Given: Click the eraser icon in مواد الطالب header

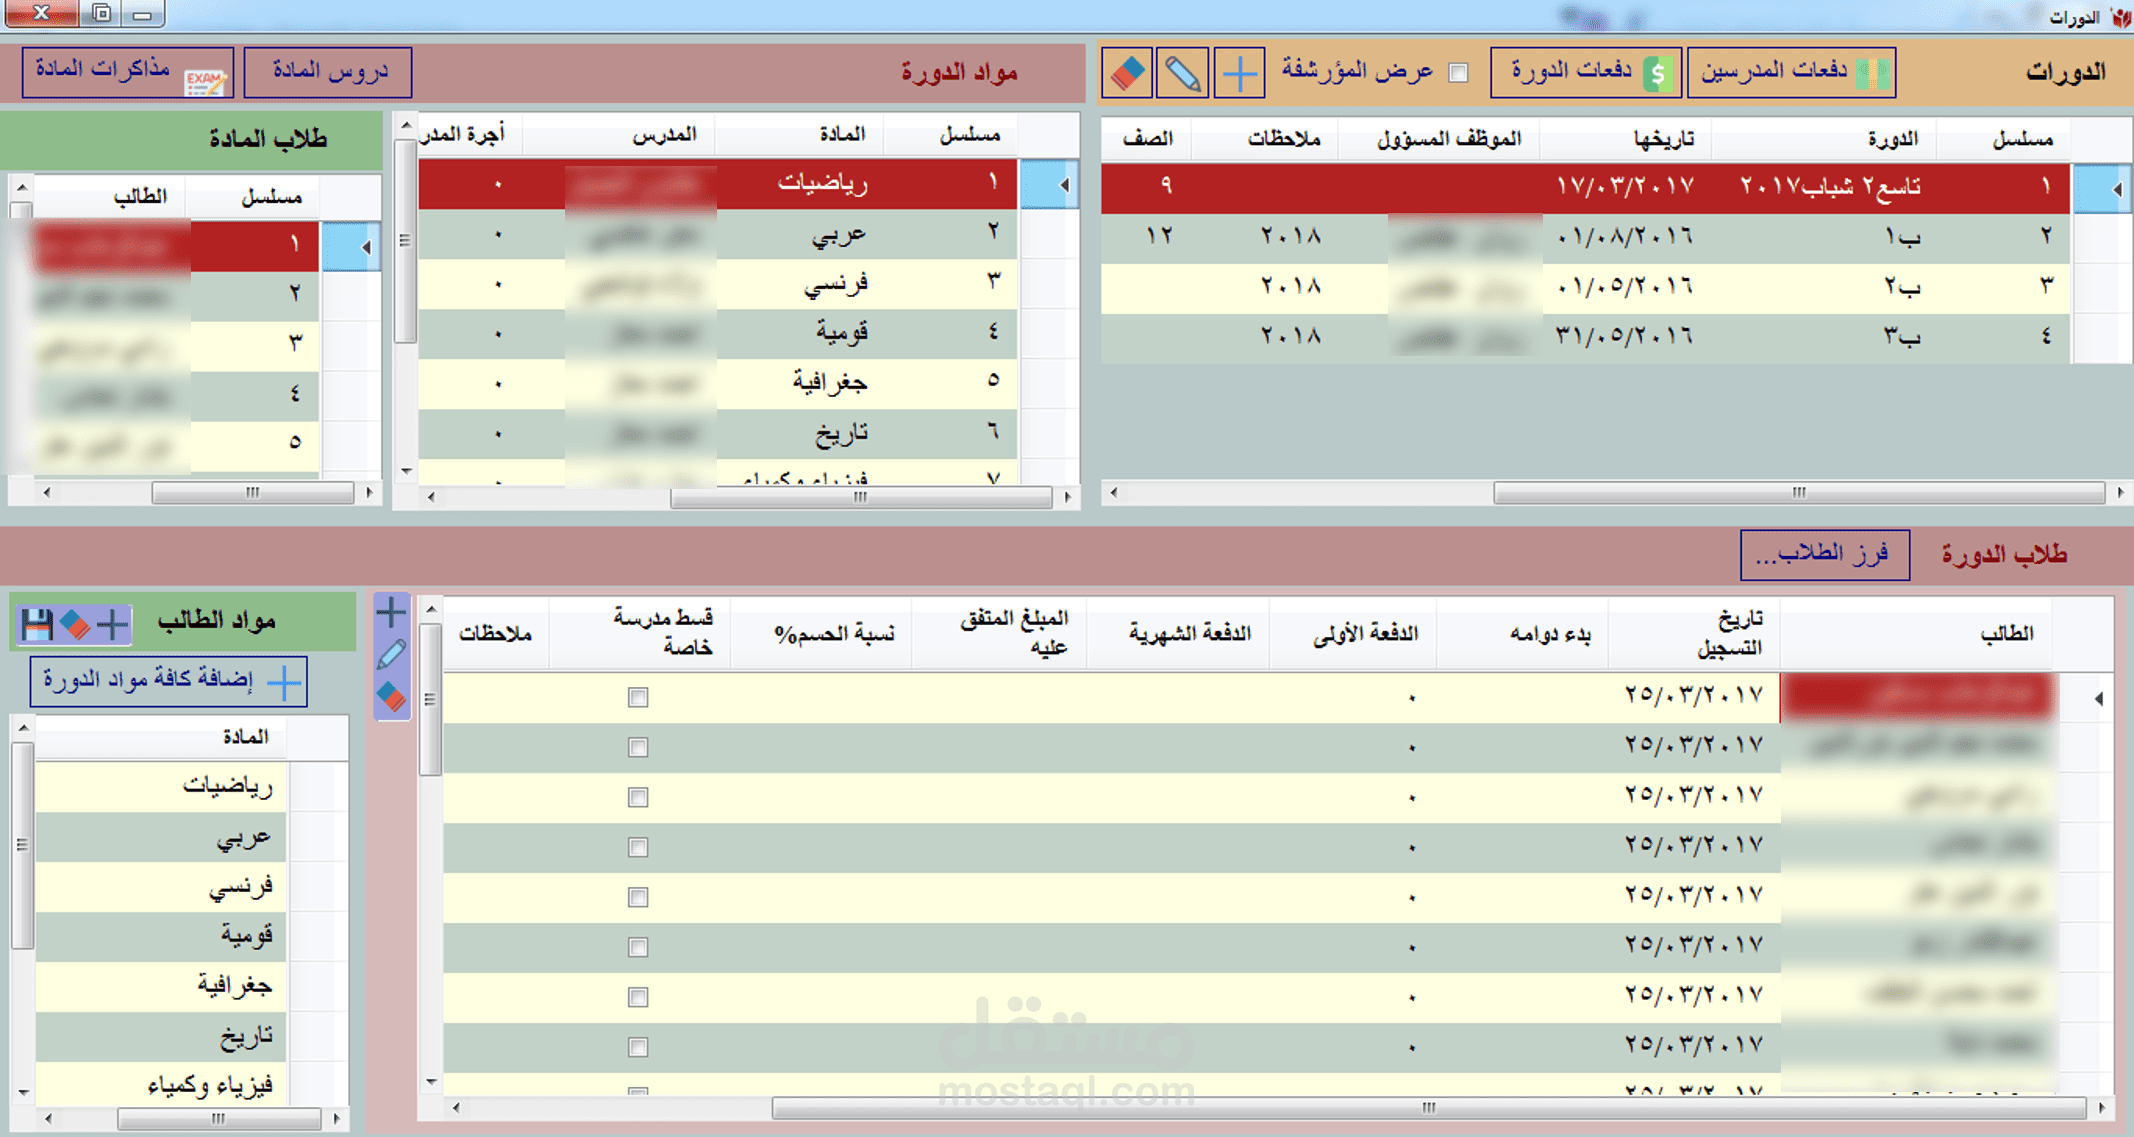Looking at the screenshot, I should click(75, 624).
